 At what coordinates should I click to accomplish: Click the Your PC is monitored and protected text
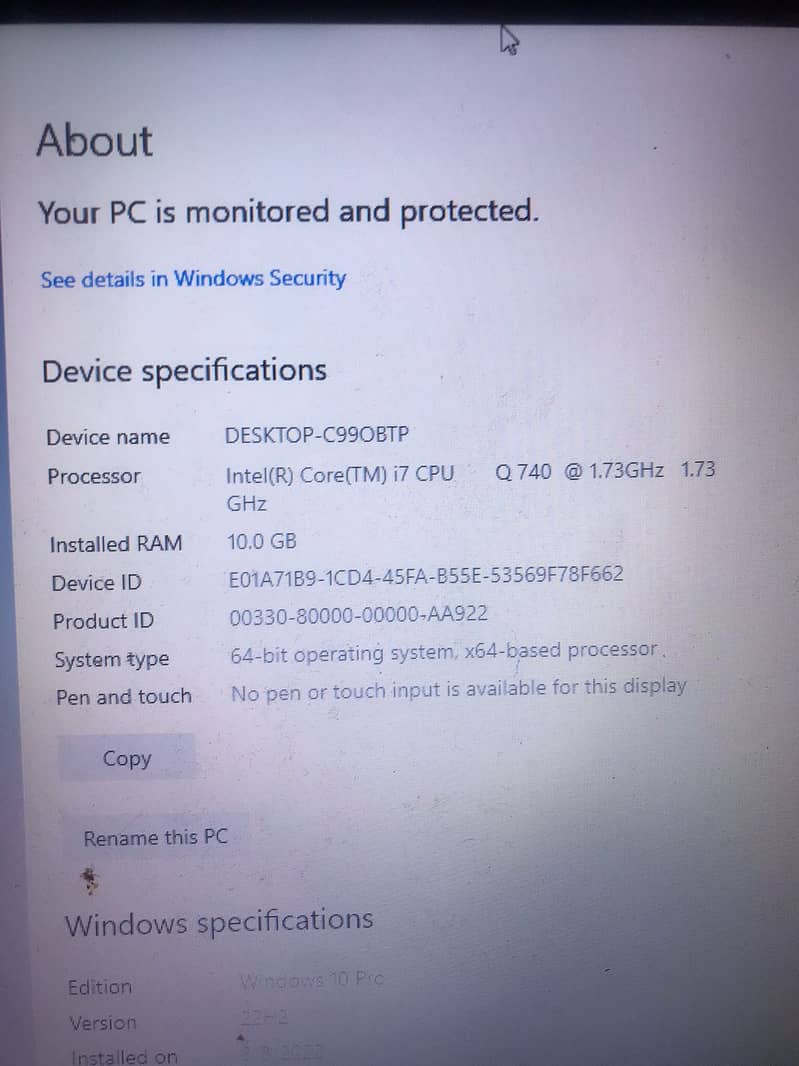coord(288,213)
